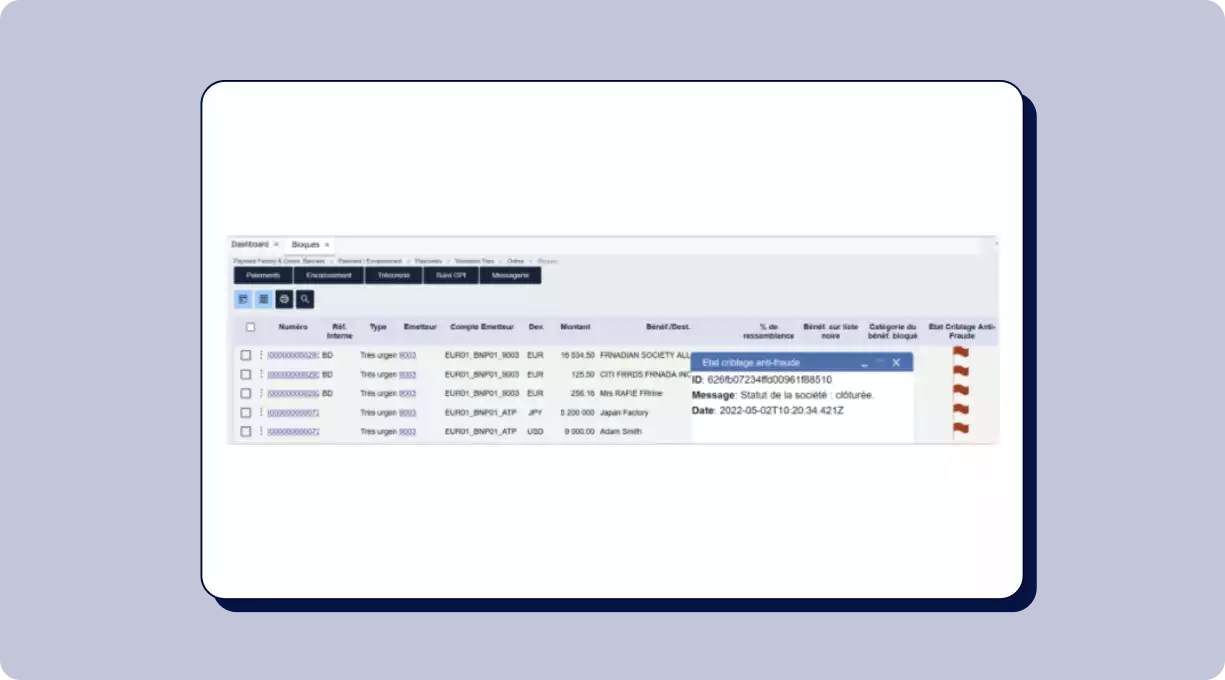Close the Etat criblage anti-fraude popup

pyautogui.click(x=896, y=362)
